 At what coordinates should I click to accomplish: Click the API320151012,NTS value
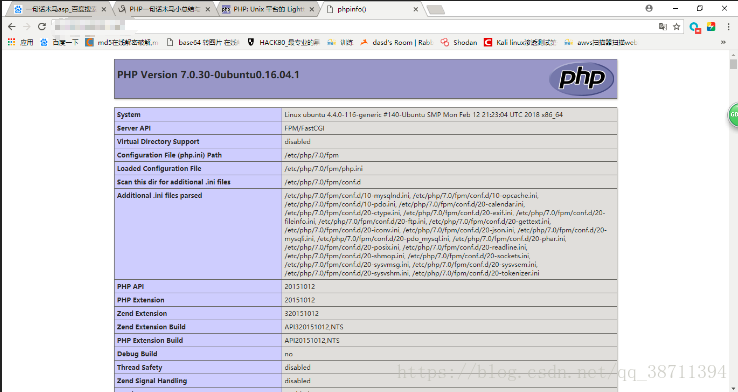(x=313, y=327)
